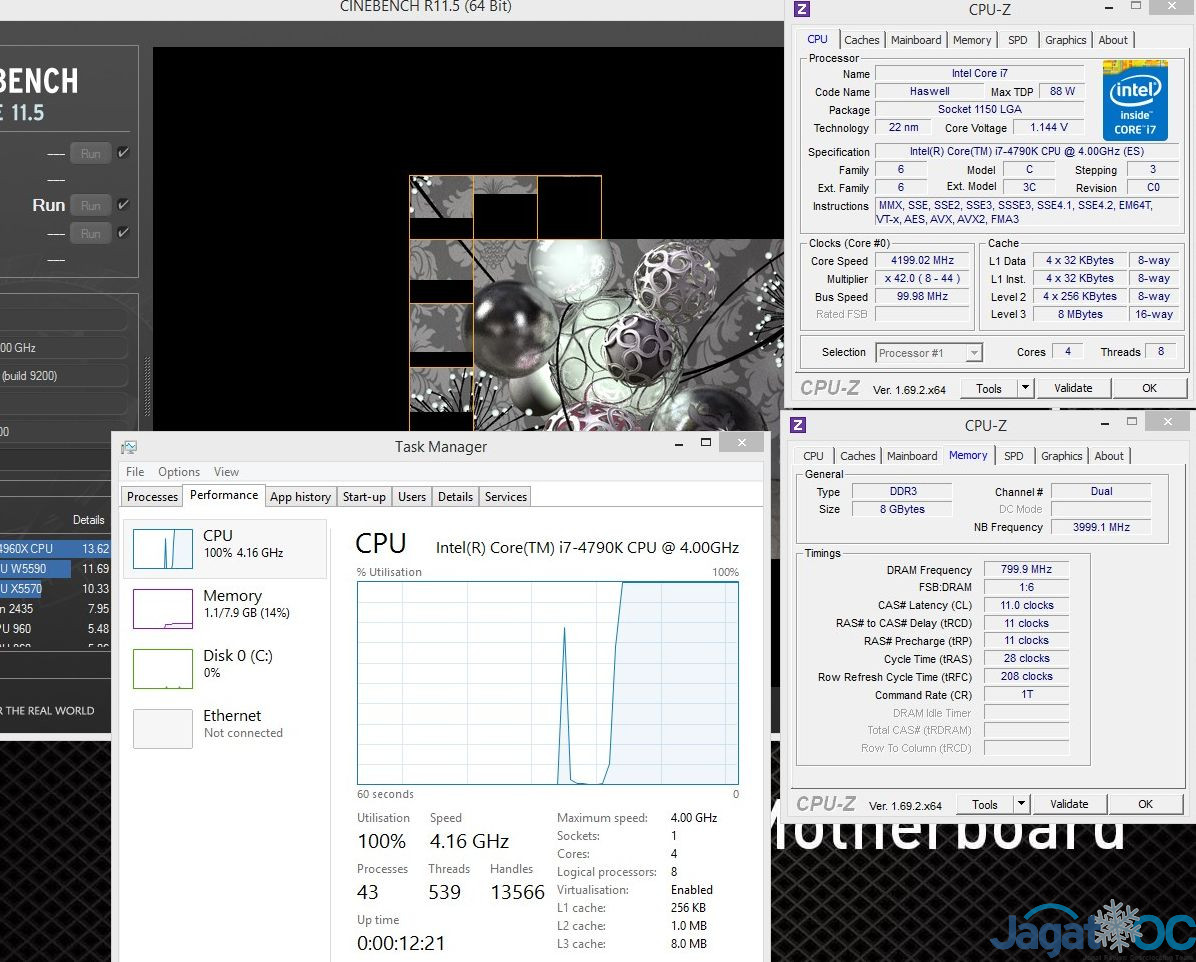Select the Memory graph thumbnail in sidebar
1196x962 pixels.
click(163, 609)
